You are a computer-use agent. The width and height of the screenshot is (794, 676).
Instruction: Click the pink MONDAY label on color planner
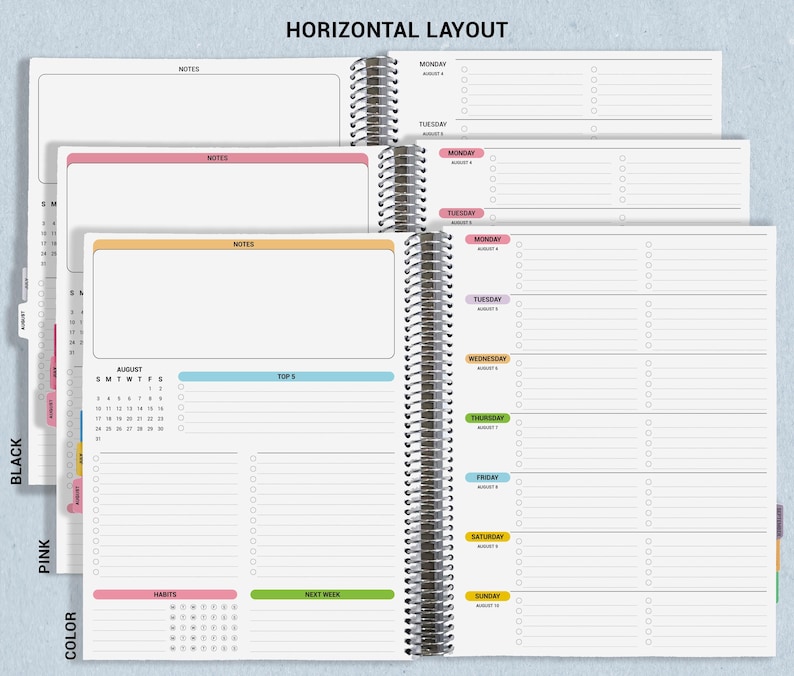tap(488, 239)
